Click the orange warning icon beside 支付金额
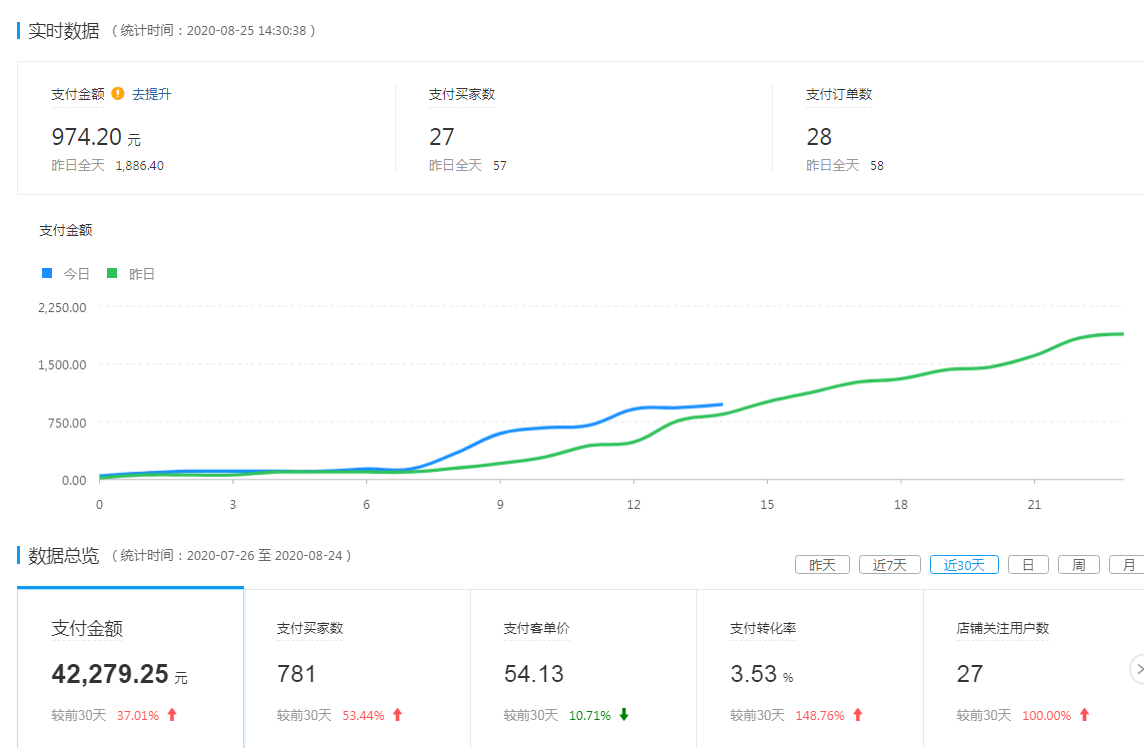The width and height of the screenshot is (1144, 748). [x=117, y=93]
